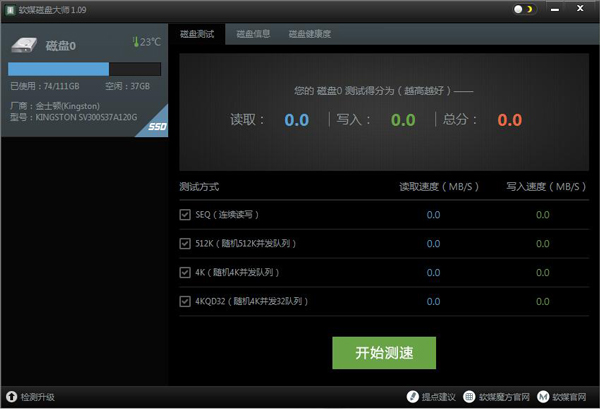Screen dimensions: 600x409
Task: Click the 23°C temperature reading
Action: coord(150,42)
